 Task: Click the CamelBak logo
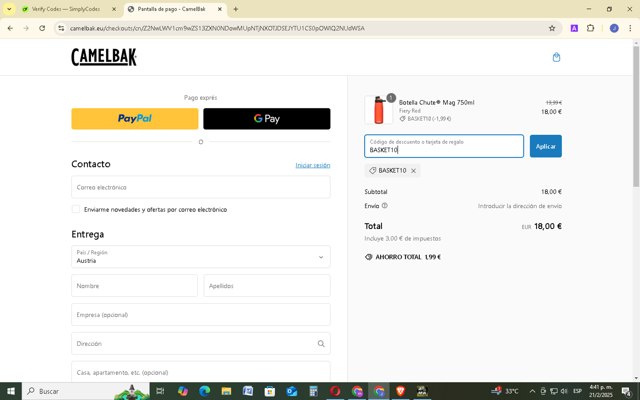click(104, 57)
